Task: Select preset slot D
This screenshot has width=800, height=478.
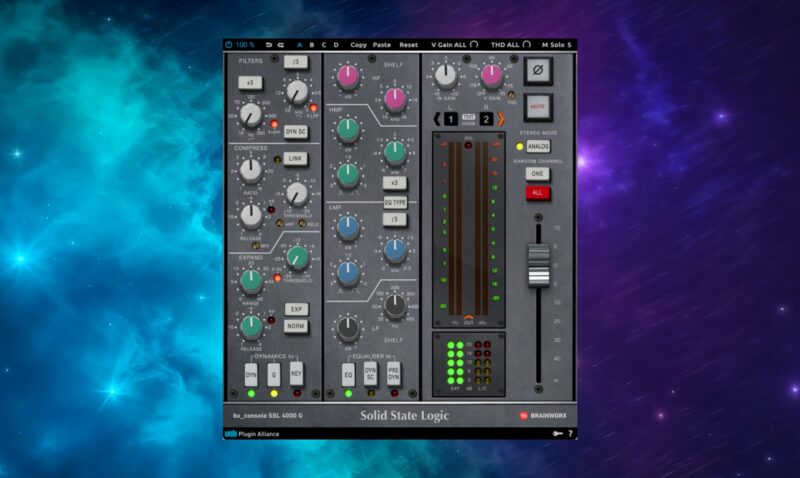Action: point(336,45)
